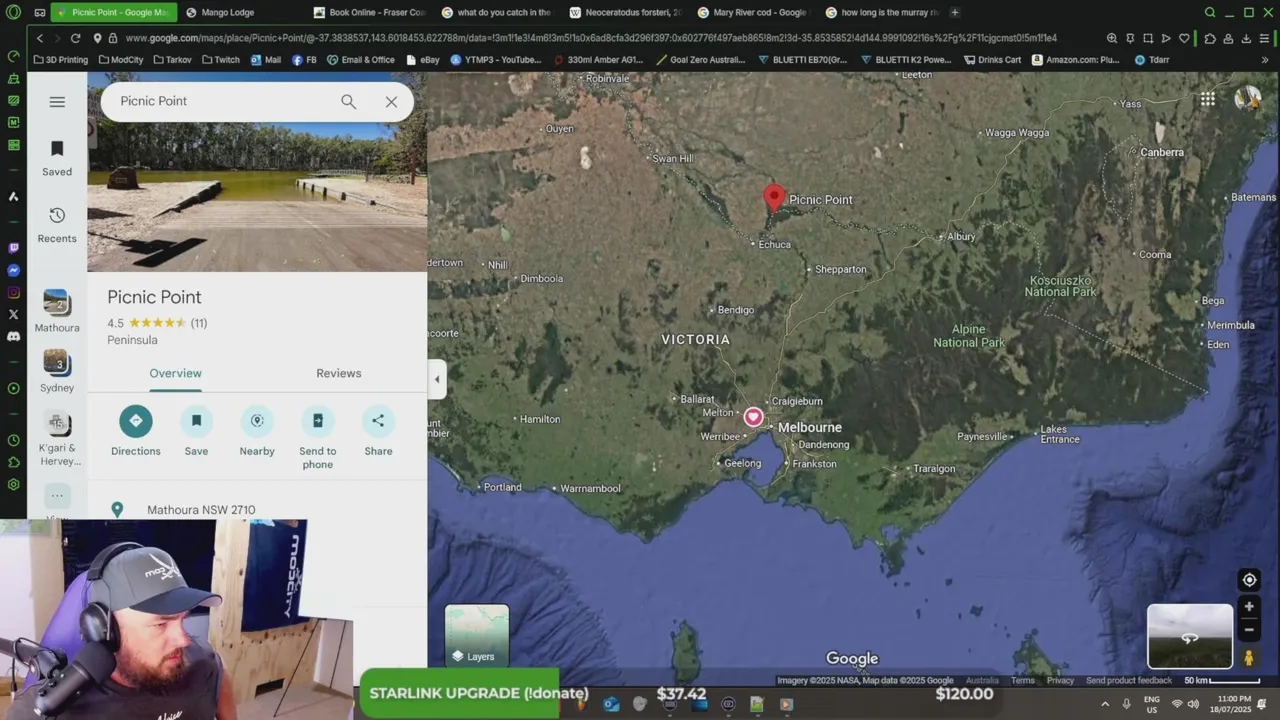The width and height of the screenshot is (1280, 720).
Task: Open the browser extensions icon
Action: click(x=1210, y=38)
